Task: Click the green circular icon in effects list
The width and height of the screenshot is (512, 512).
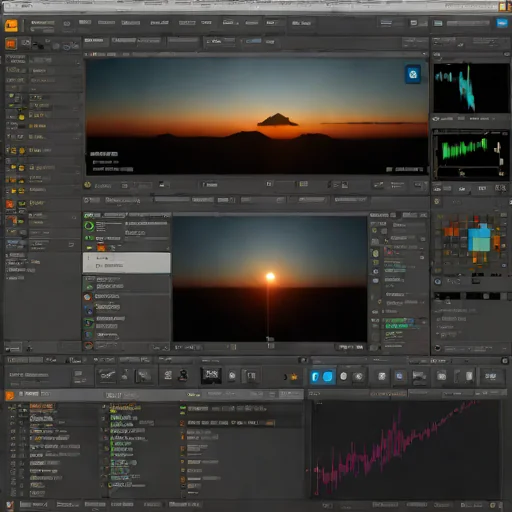Action: click(89, 226)
